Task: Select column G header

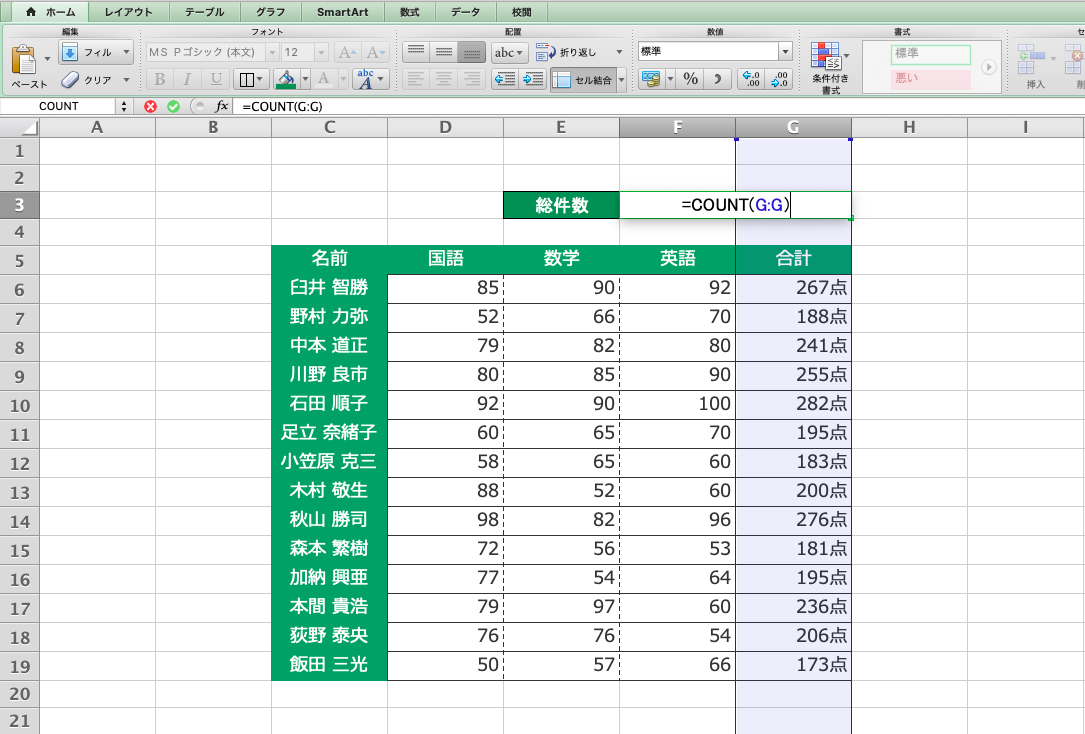Action: 793,127
